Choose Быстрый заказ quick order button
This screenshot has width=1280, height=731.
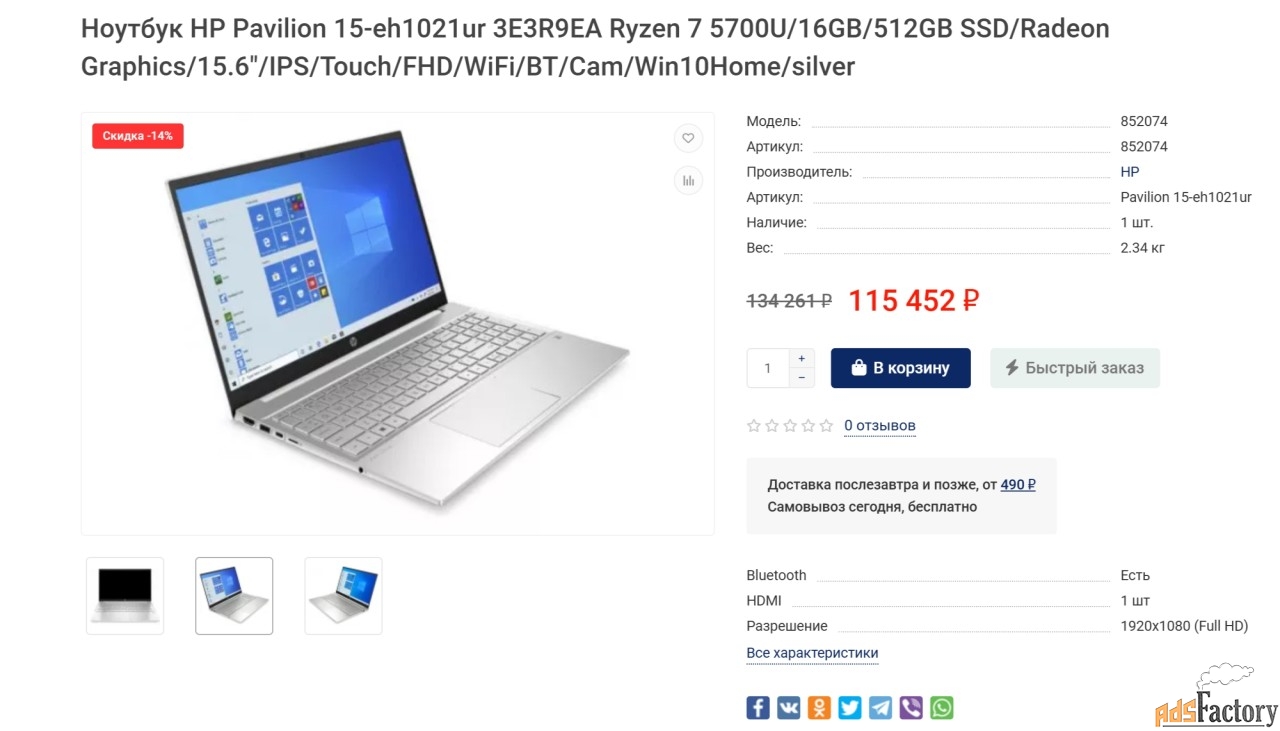[1075, 368]
